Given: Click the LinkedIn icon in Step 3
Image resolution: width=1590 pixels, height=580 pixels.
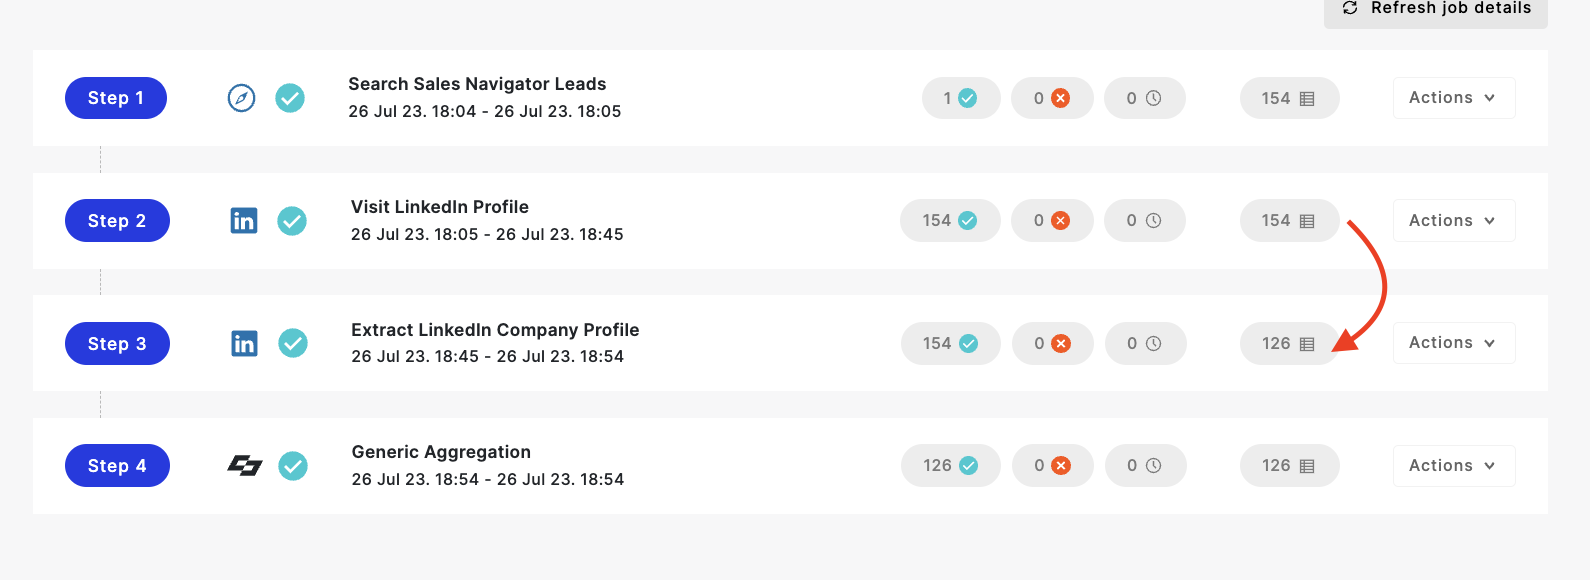Looking at the screenshot, I should click(x=244, y=344).
